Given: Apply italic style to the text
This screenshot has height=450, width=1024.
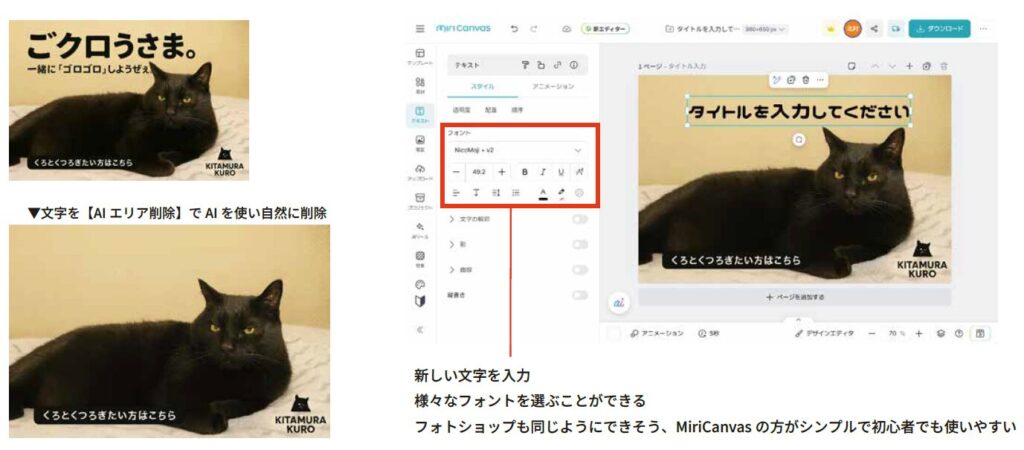Looking at the screenshot, I should pos(543,172).
